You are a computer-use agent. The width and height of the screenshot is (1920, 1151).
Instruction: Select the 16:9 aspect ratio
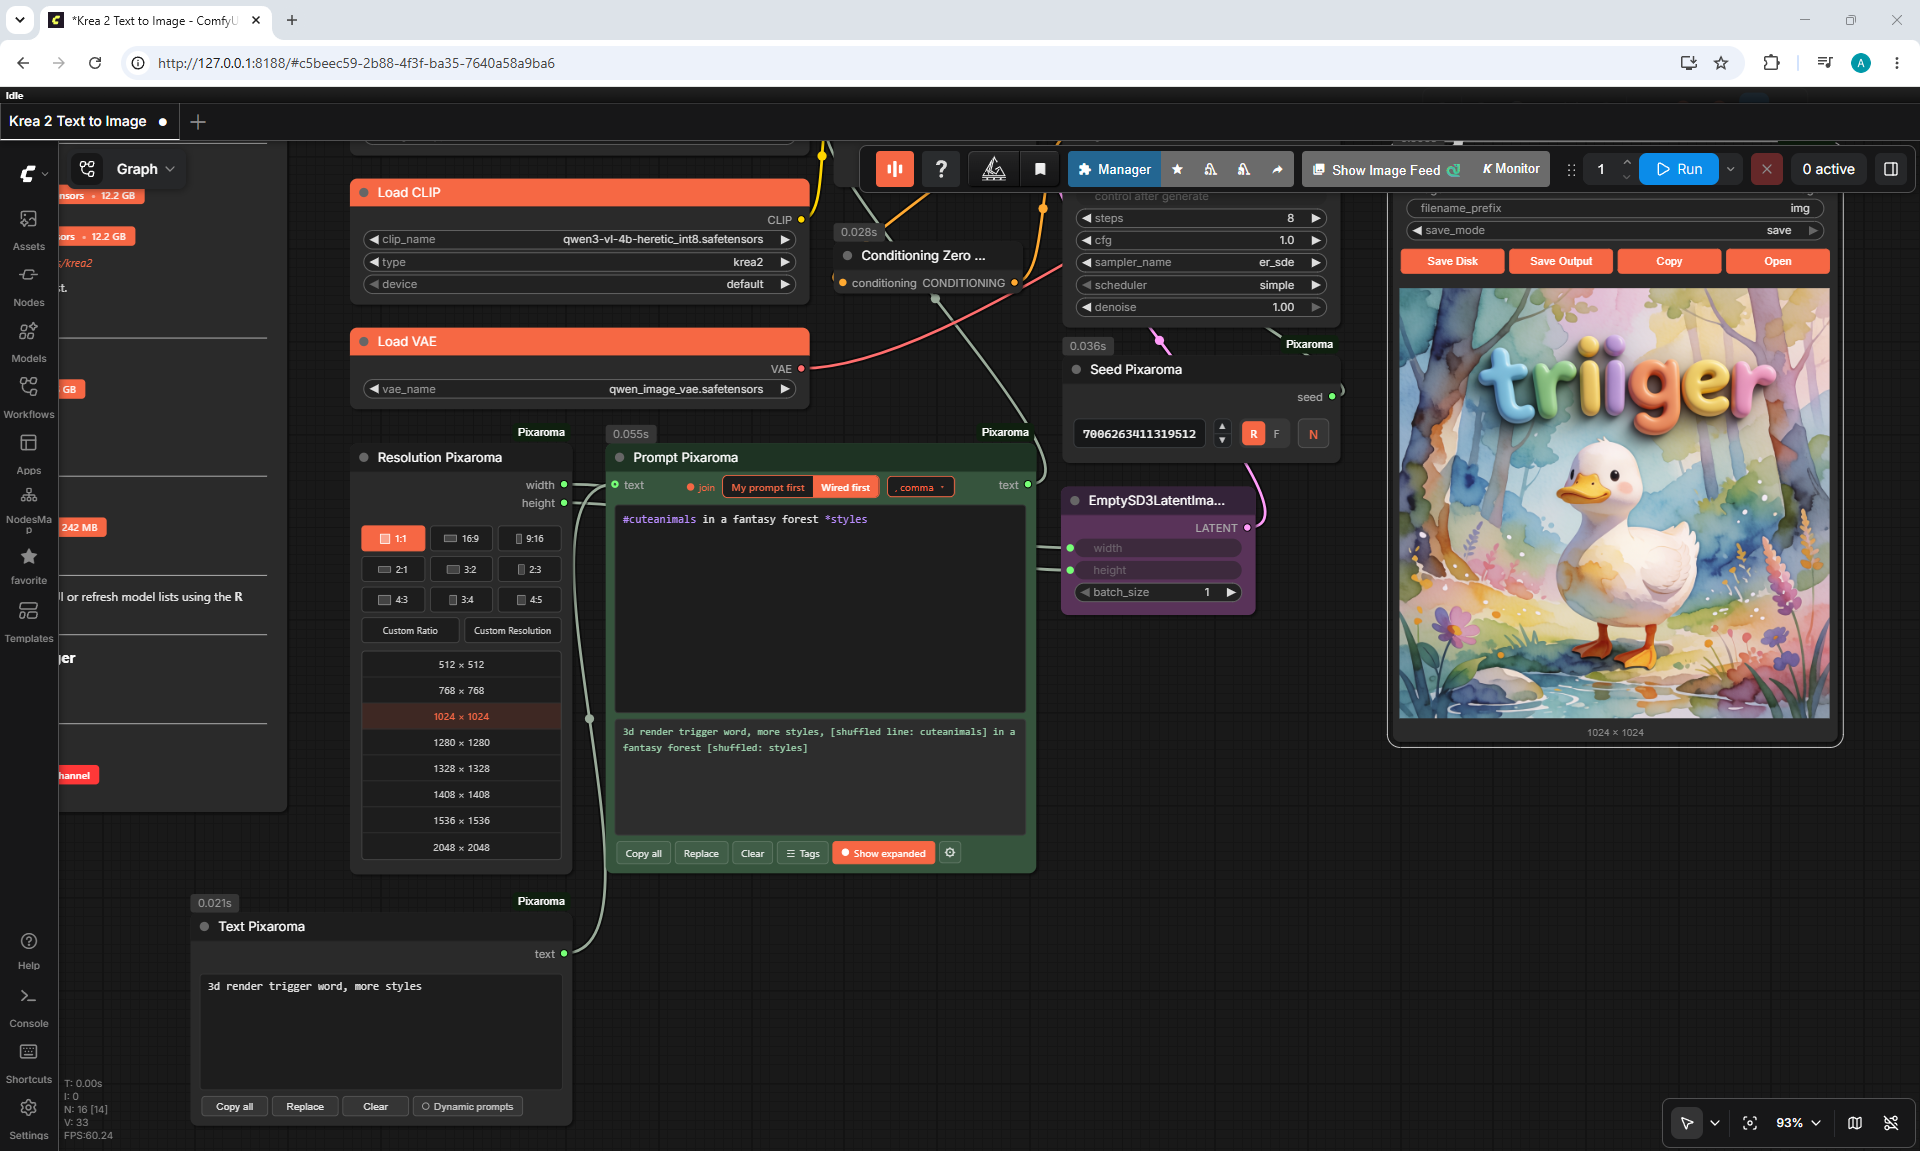461,539
